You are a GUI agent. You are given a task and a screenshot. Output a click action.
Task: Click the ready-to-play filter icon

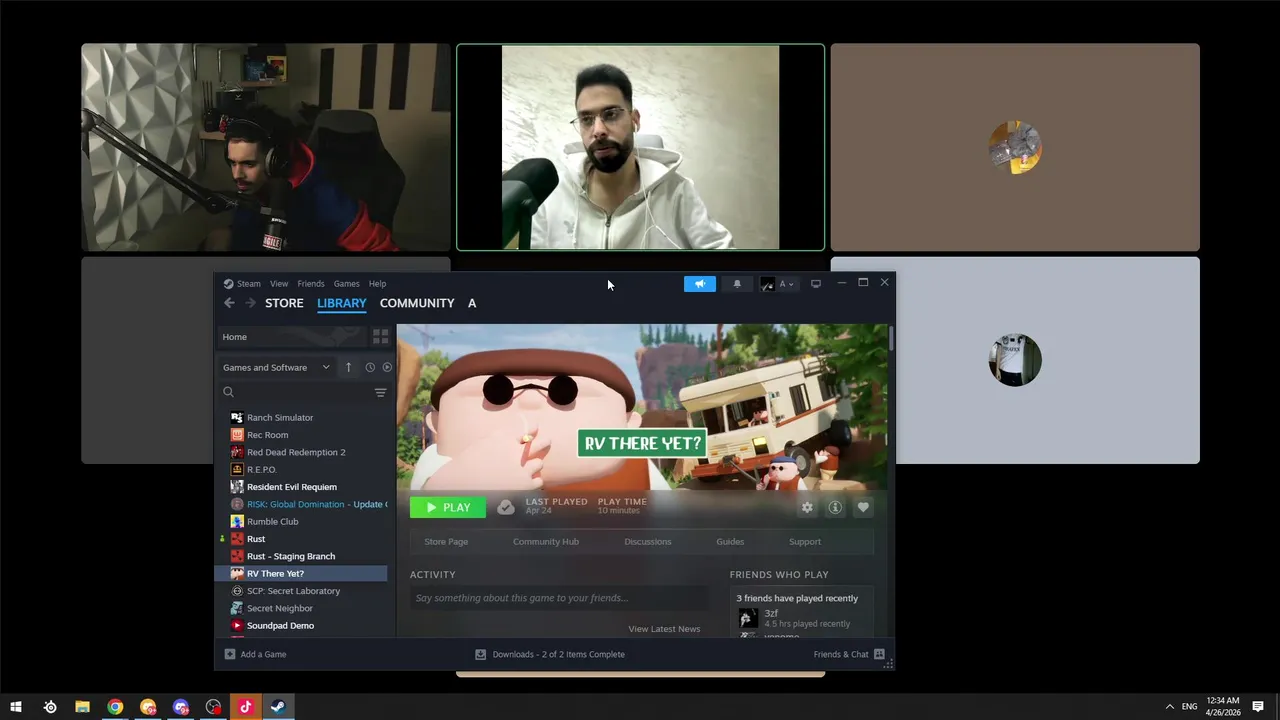(x=387, y=367)
